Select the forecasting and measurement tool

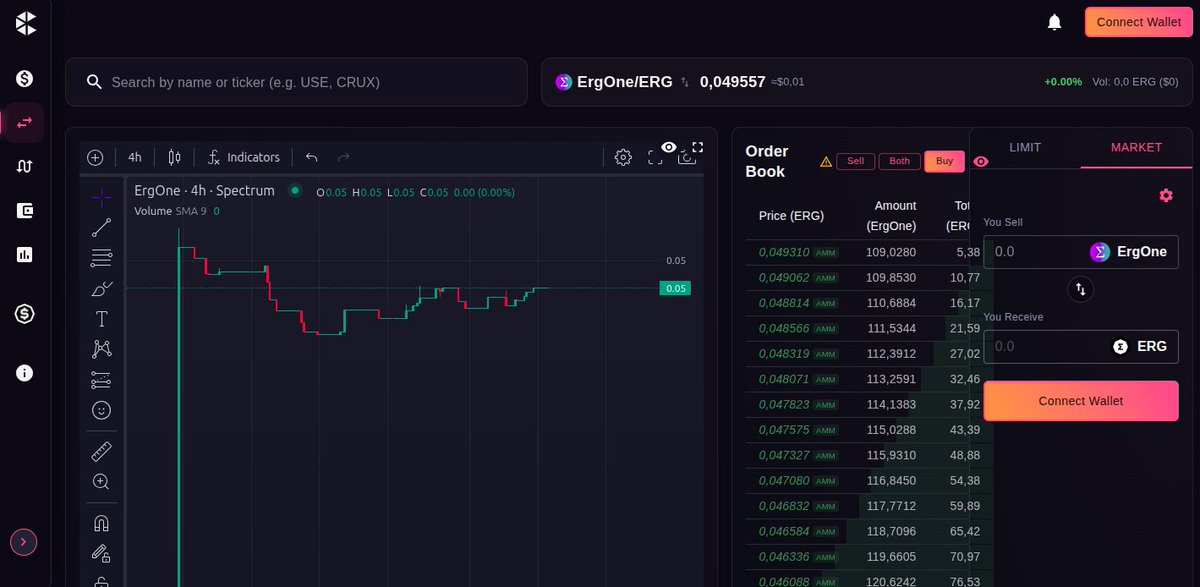(101, 380)
